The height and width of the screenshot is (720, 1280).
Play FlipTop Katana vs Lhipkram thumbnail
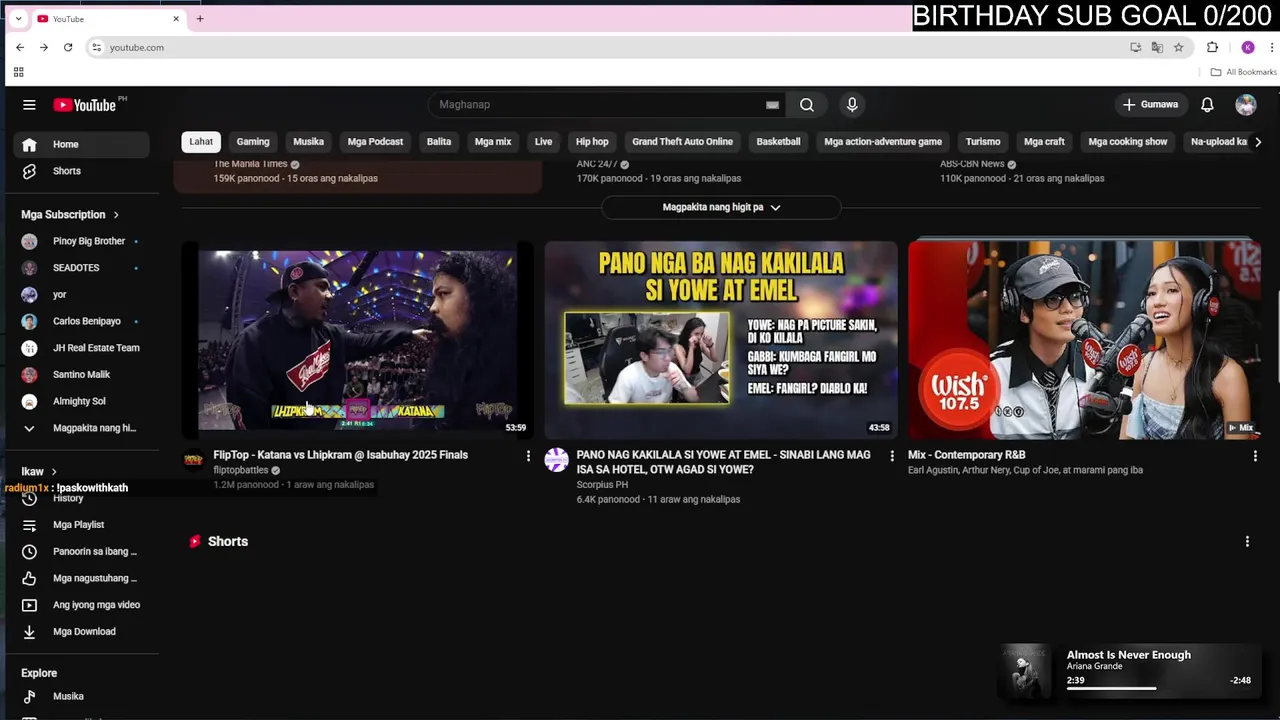pos(357,340)
